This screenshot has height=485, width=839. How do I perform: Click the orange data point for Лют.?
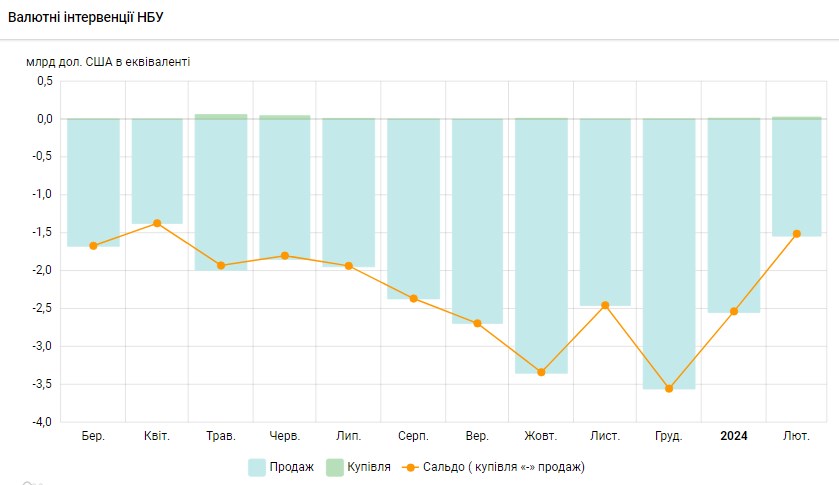[x=797, y=234]
